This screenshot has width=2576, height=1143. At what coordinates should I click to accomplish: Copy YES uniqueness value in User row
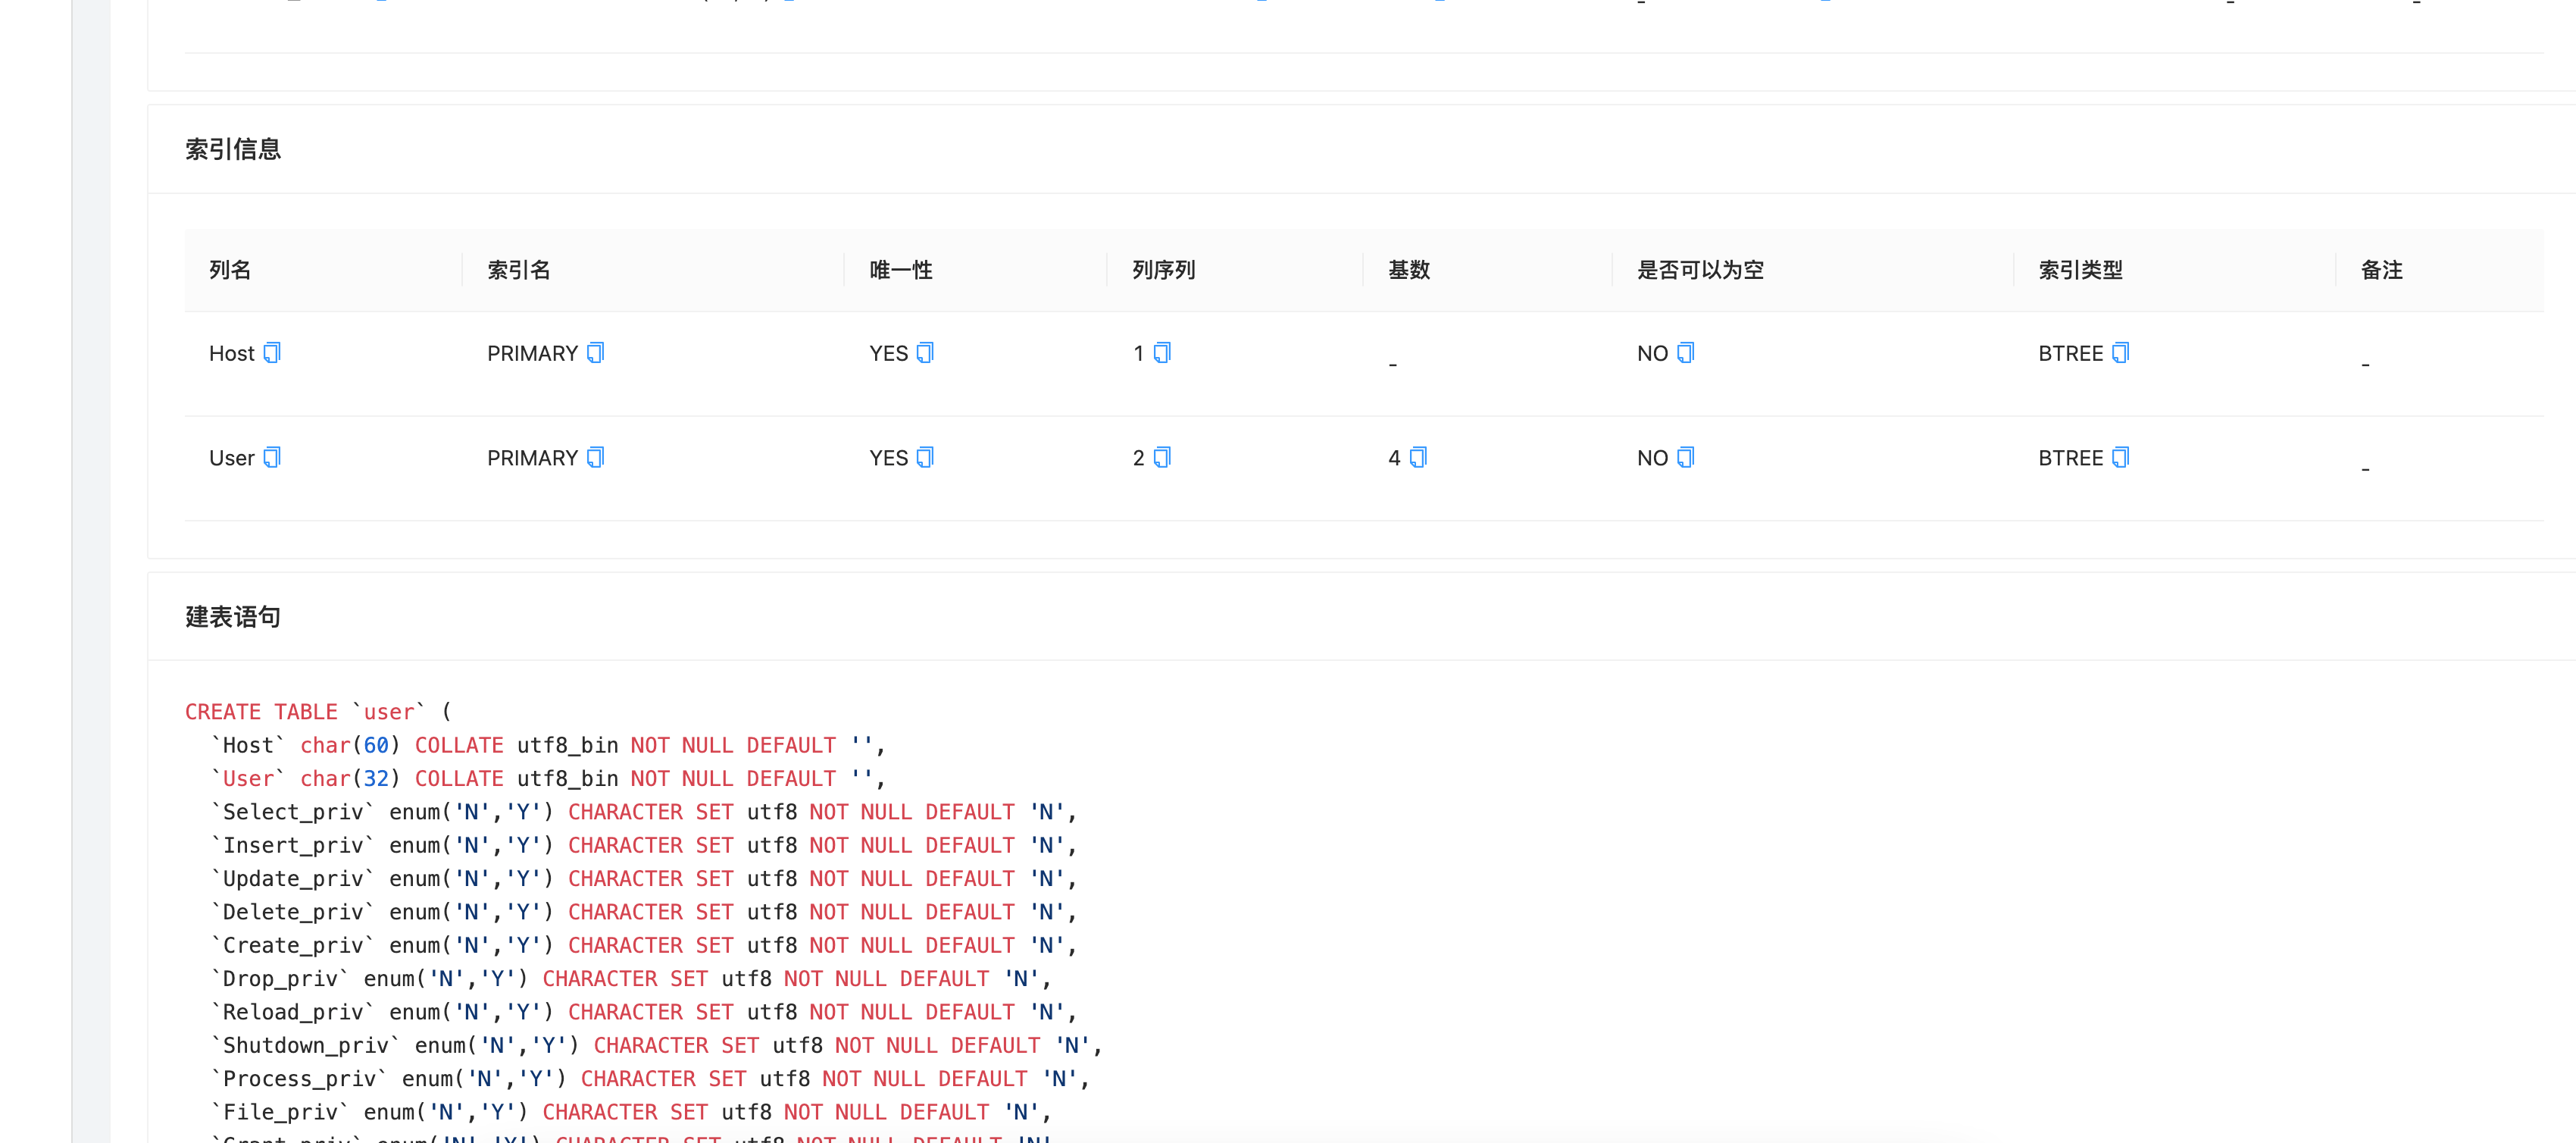(x=925, y=457)
